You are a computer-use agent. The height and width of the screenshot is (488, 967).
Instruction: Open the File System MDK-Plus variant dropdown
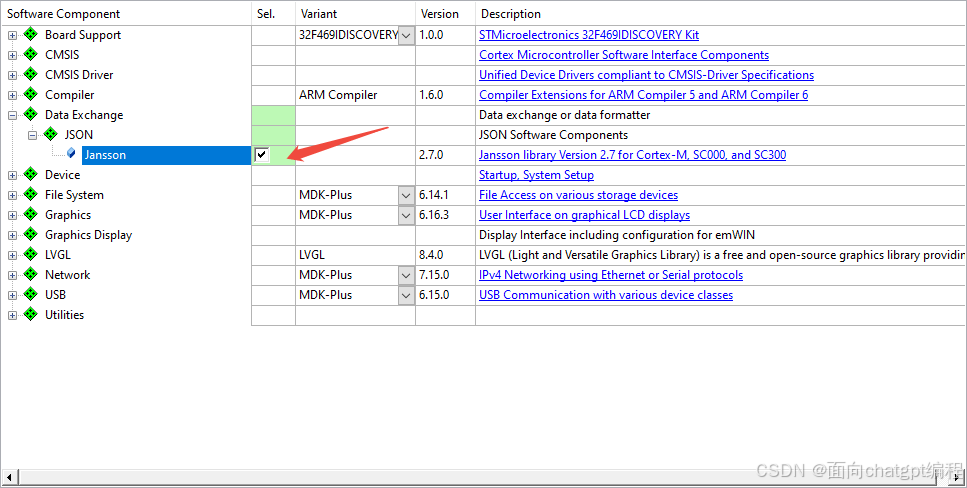pyautogui.click(x=406, y=195)
